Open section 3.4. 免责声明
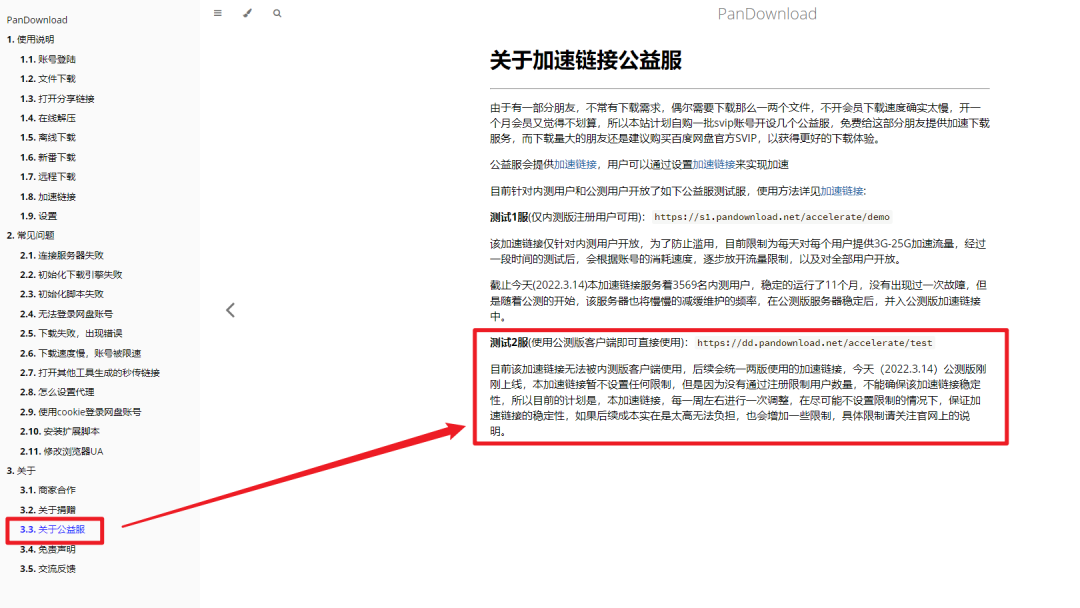1080x608 pixels. click(x=48, y=549)
